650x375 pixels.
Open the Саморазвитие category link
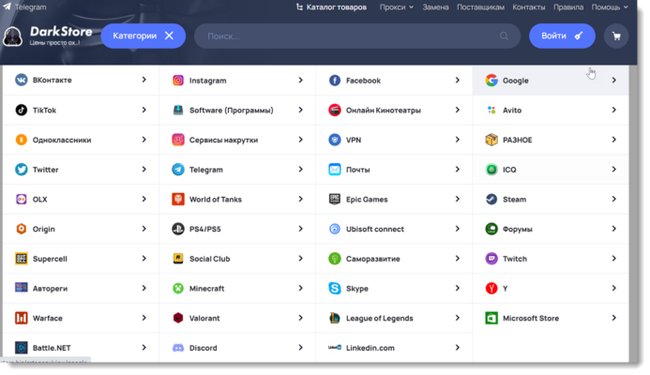click(373, 259)
